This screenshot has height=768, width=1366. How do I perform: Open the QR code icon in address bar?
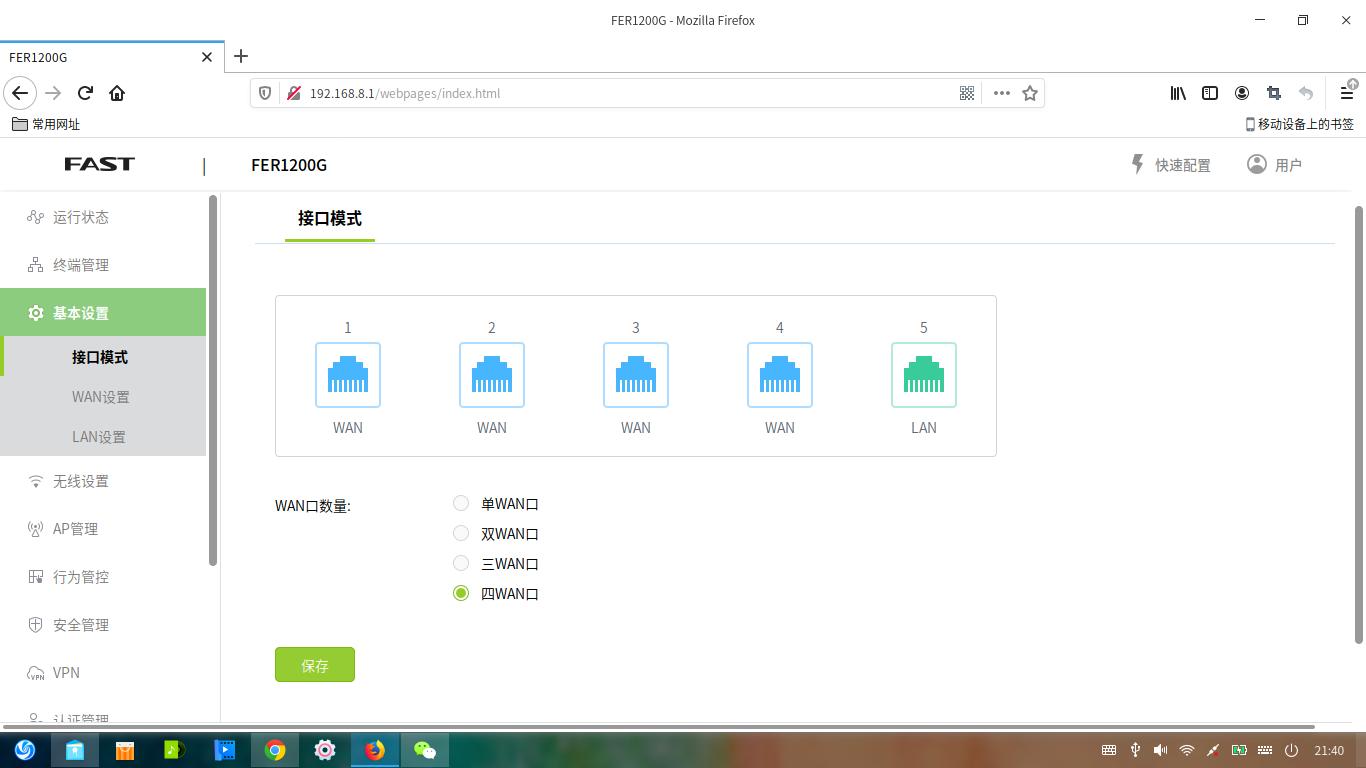point(967,93)
